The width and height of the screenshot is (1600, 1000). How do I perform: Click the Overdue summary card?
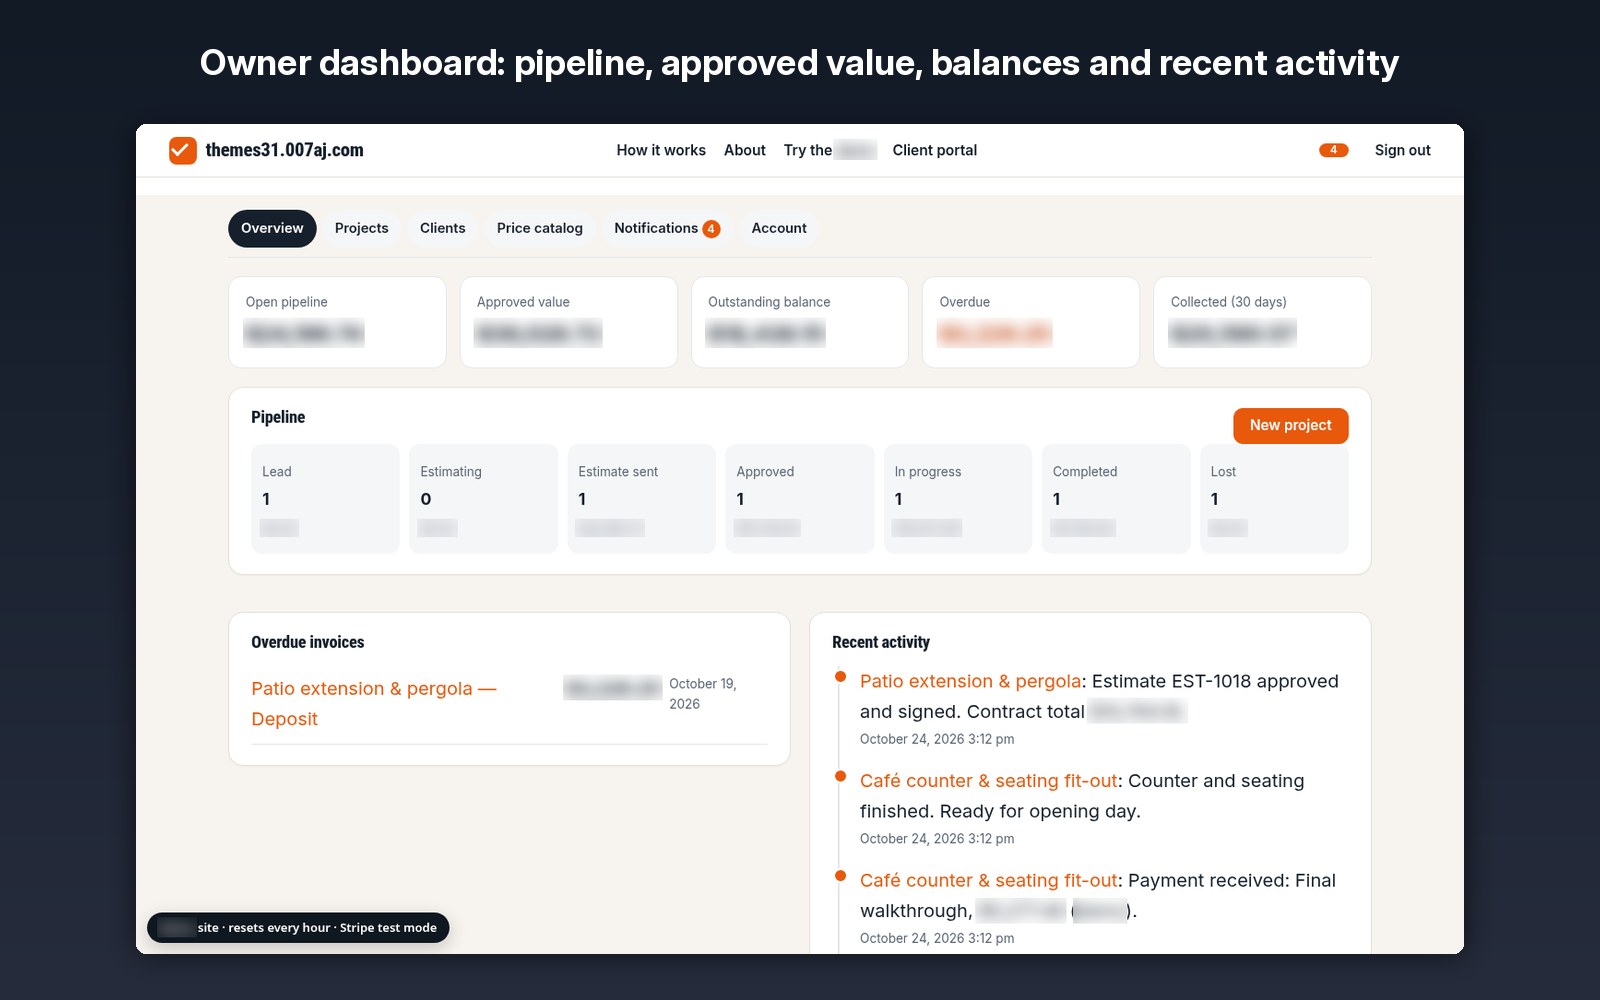[1031, 322]
